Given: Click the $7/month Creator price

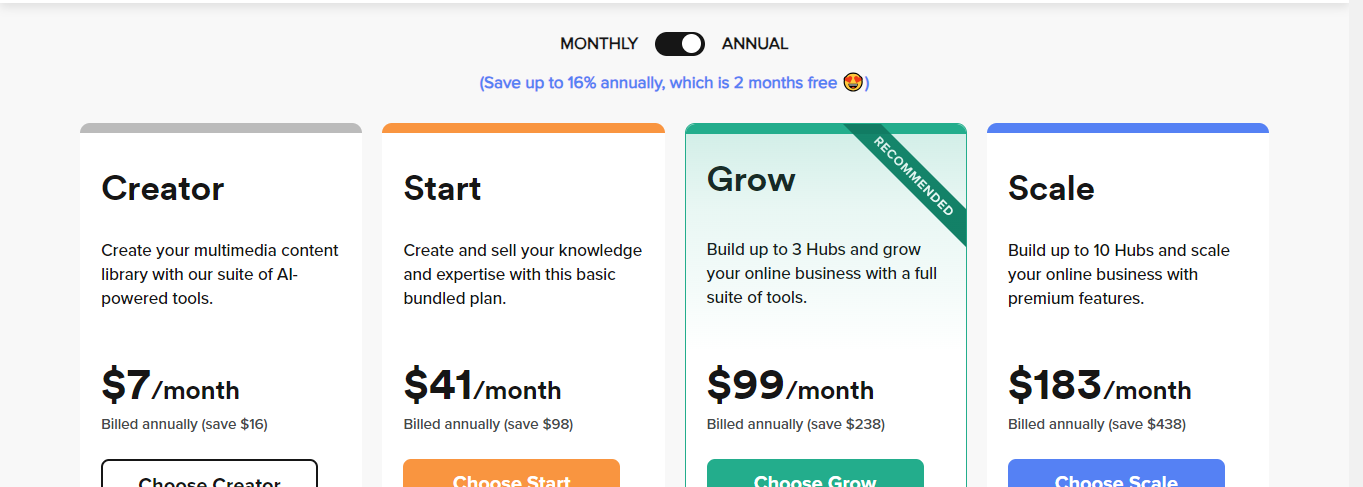Looking at the screenshot, I should [170, 386].
